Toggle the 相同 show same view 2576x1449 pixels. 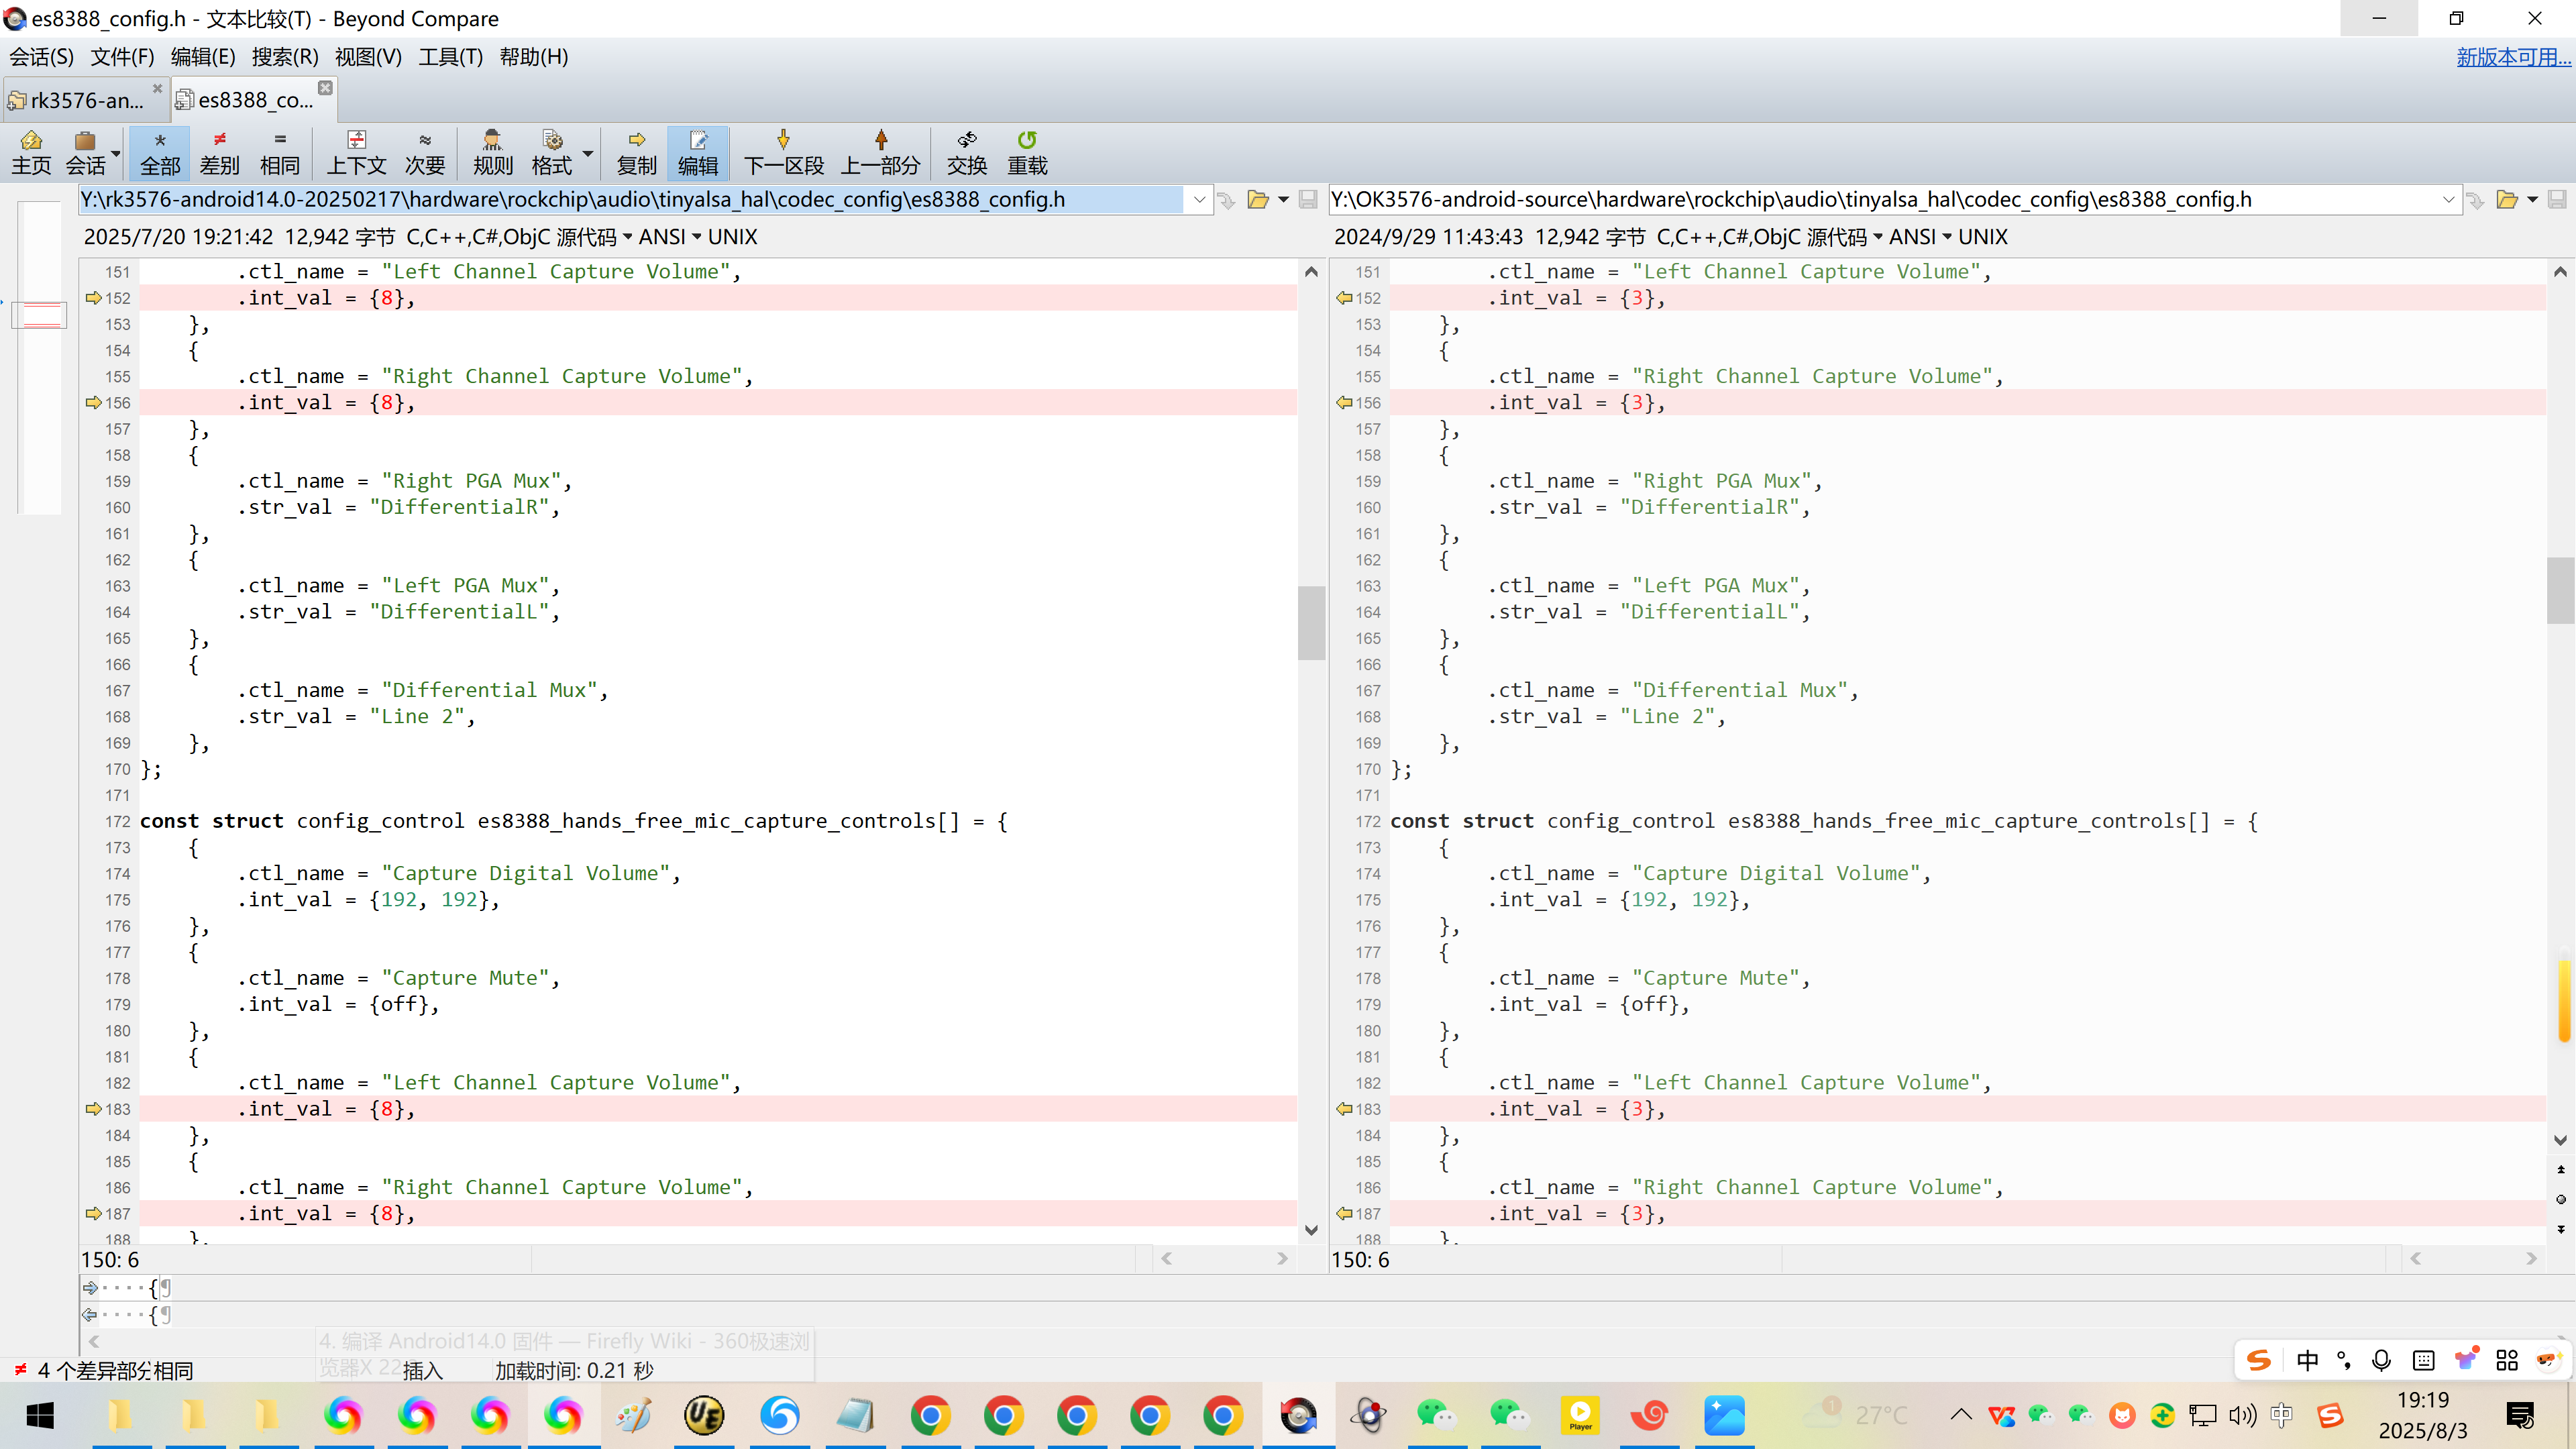point(280,153)
